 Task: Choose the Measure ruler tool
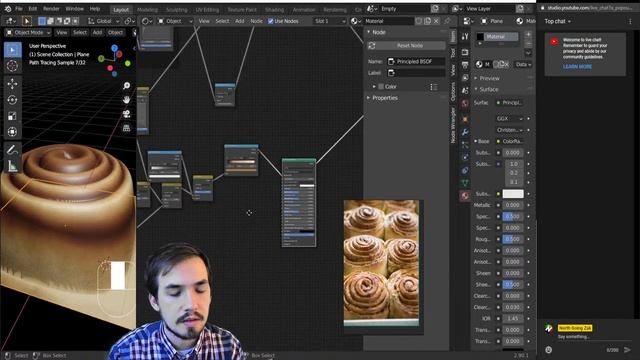click(x=12, y=166)
